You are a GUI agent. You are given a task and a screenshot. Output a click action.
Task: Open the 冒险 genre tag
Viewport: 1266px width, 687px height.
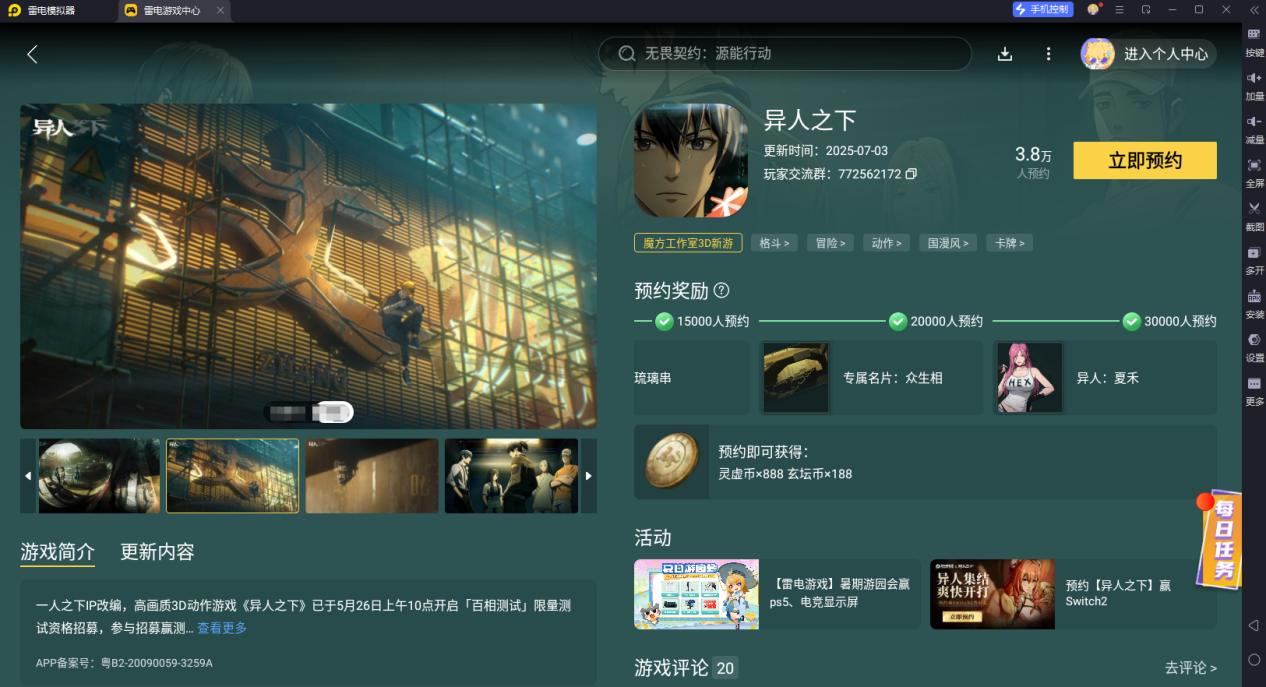(x=830, y=243)
